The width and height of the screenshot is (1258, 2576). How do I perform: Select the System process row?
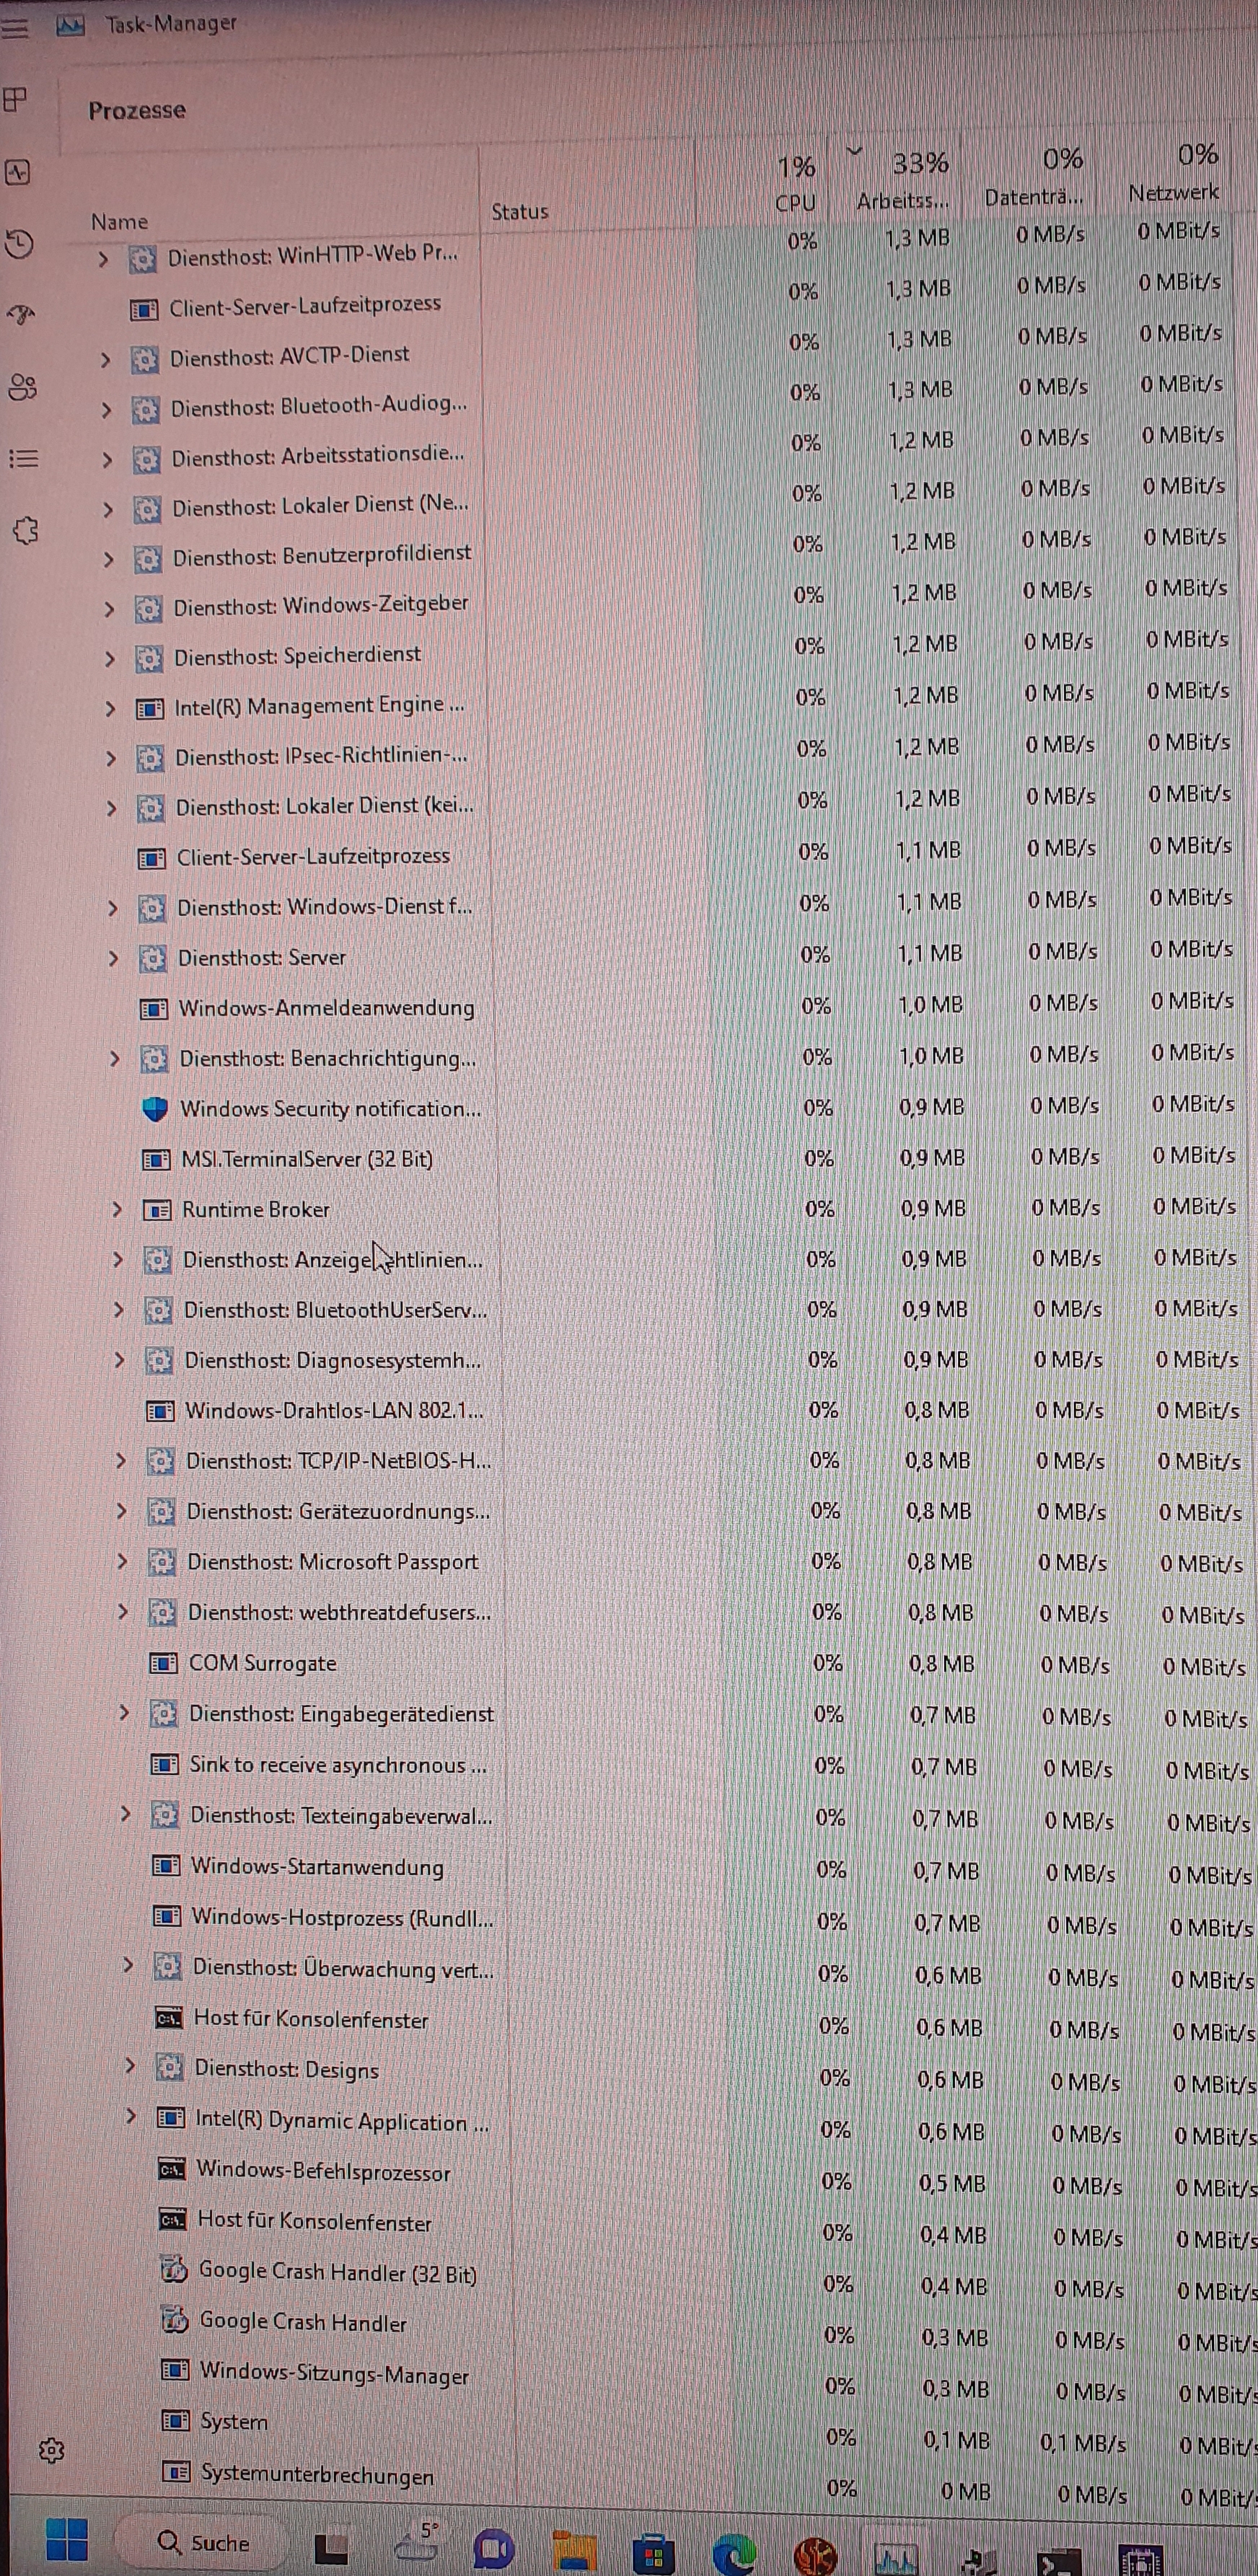[x=234, y=2421]
